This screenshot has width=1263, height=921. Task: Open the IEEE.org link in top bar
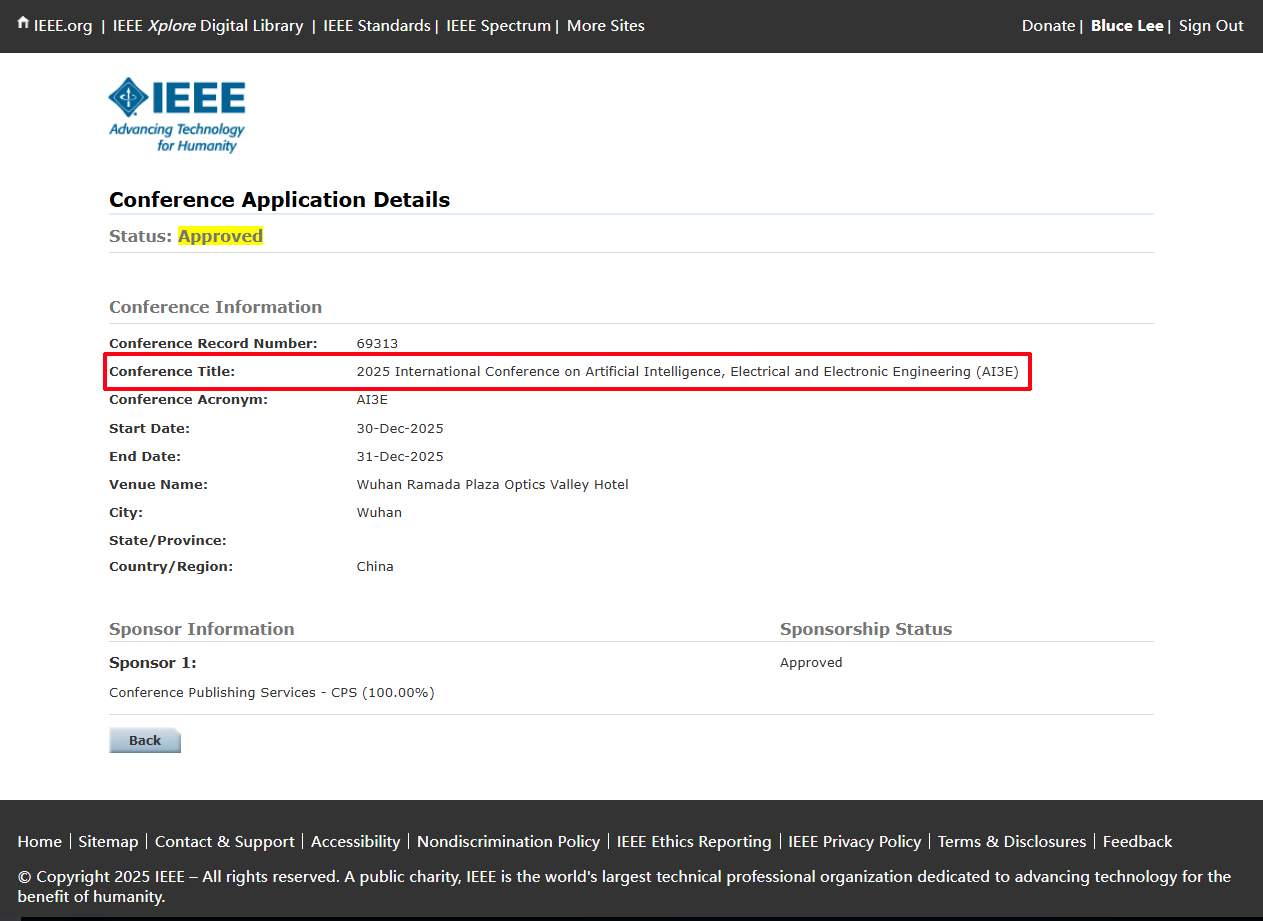(63, 26)
